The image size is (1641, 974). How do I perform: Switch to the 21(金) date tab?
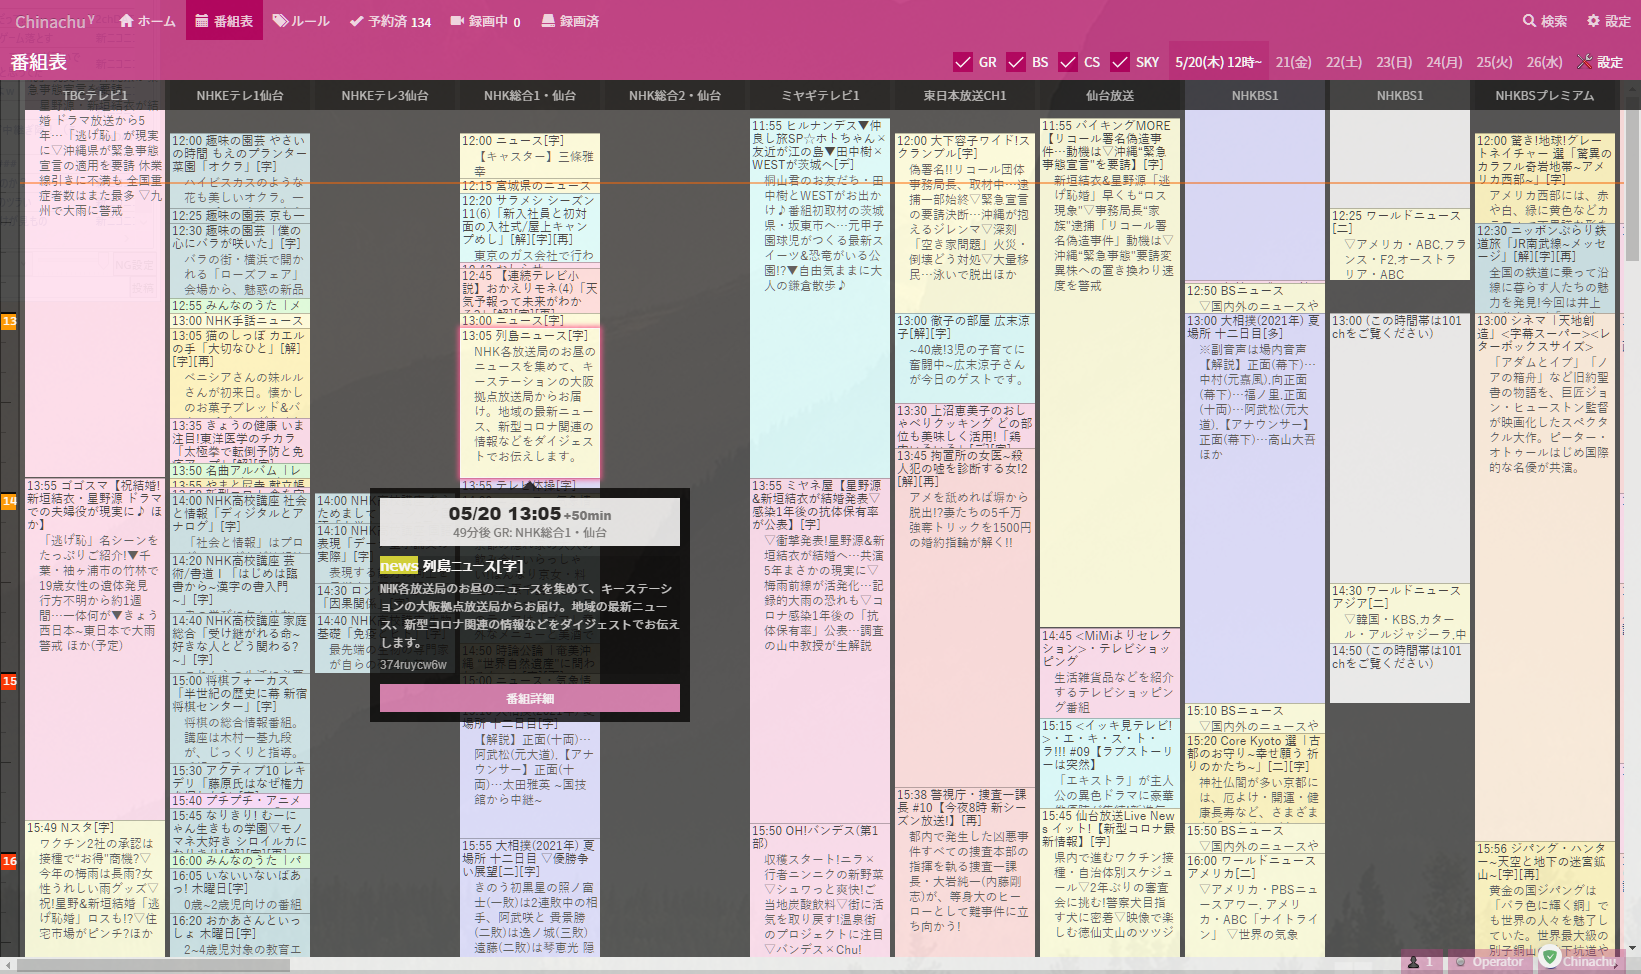(1295, 61)
